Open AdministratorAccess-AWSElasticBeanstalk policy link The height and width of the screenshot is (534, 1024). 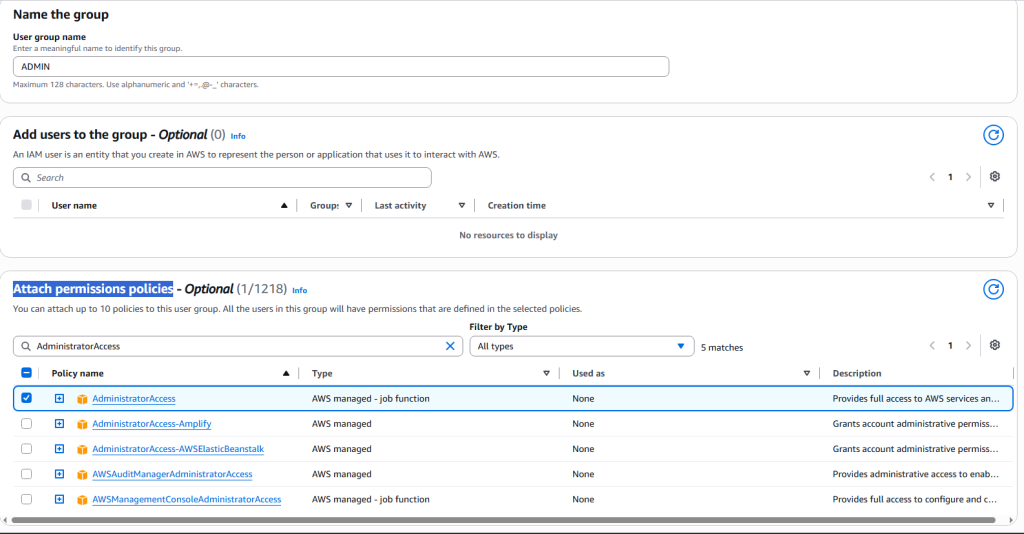coord(178,448)
